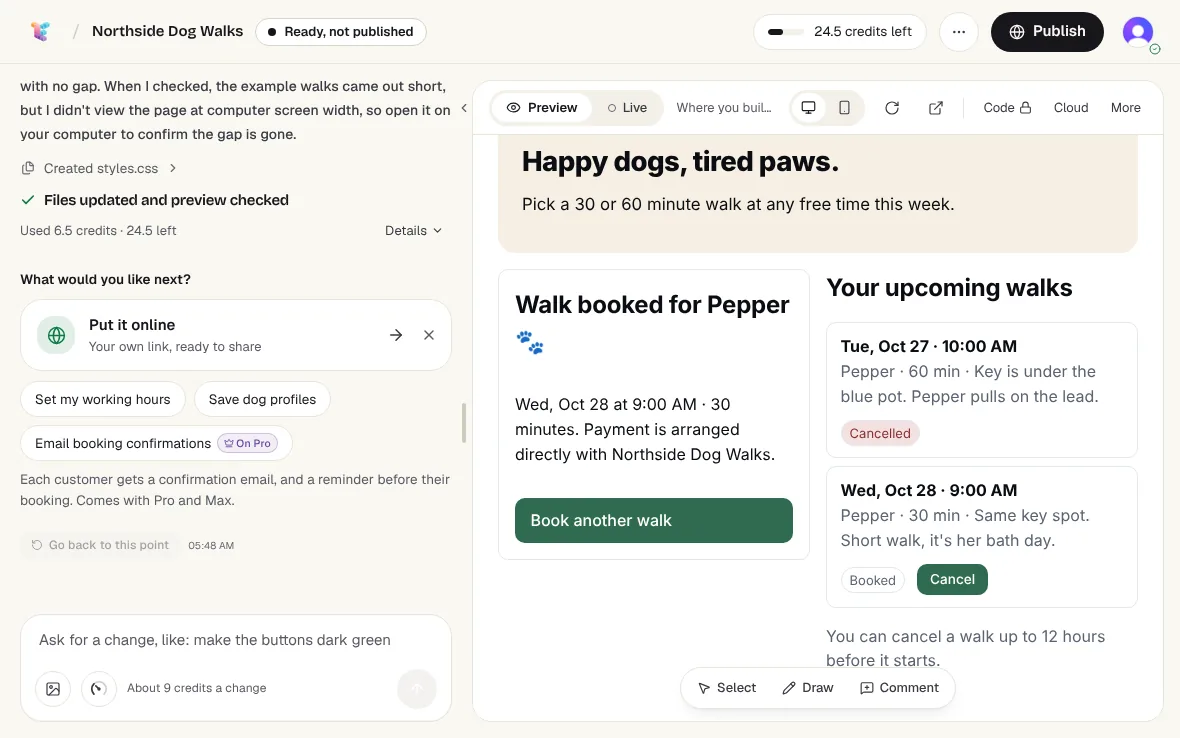
Task: Open the Cloud tab
Action: point(1071,108)
